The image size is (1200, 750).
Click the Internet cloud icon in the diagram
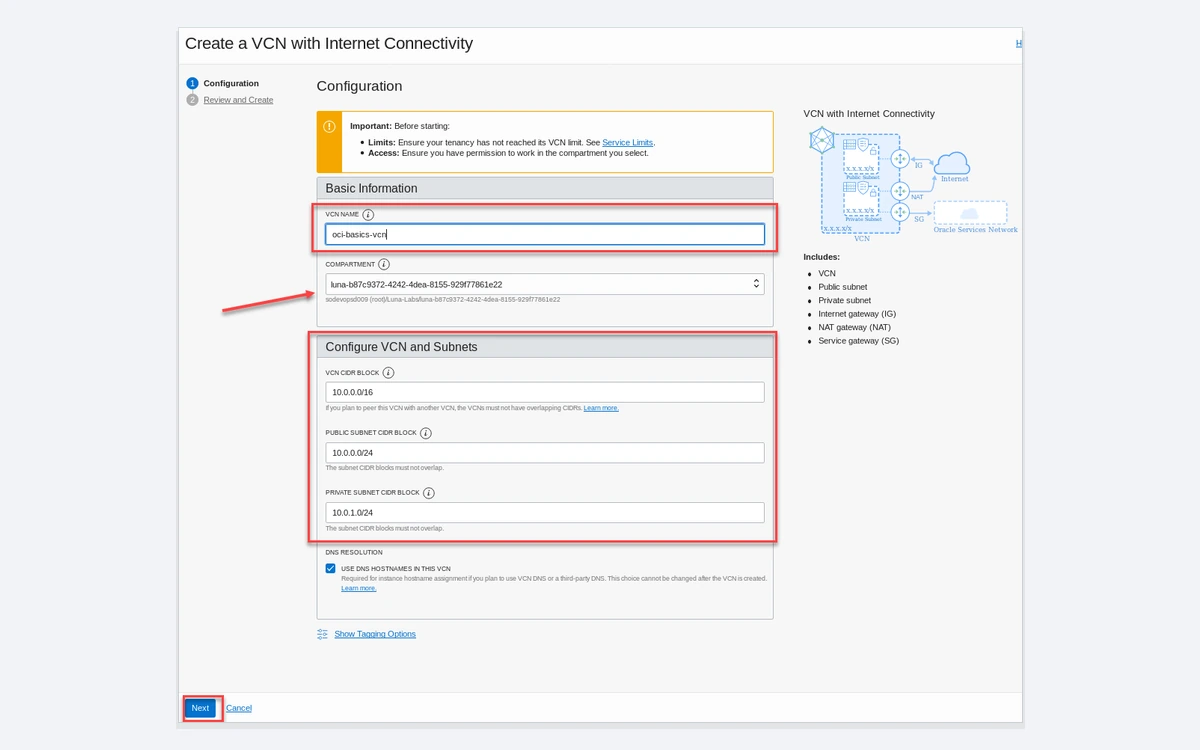(954, 161)
